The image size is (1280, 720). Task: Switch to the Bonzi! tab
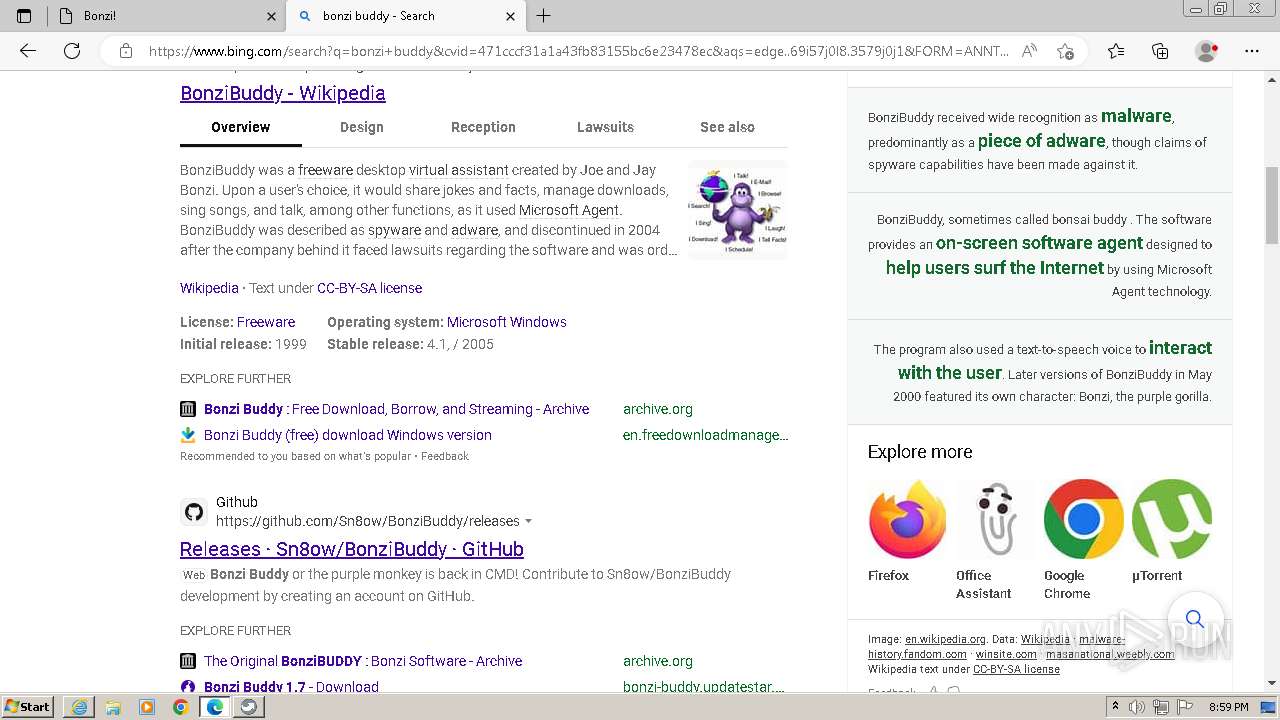click(165, 16)
